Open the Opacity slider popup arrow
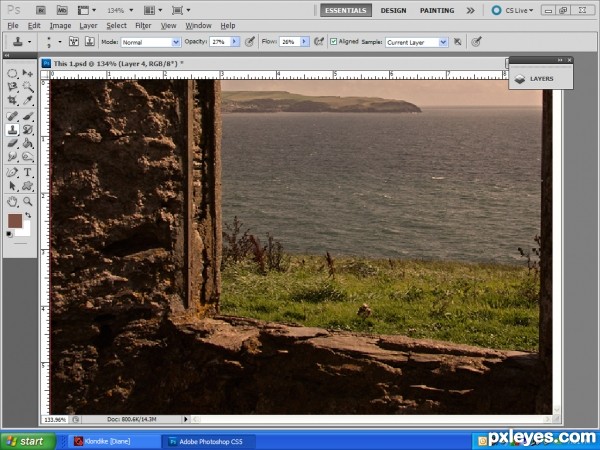 pyautogui.click(x=235, y=42)
